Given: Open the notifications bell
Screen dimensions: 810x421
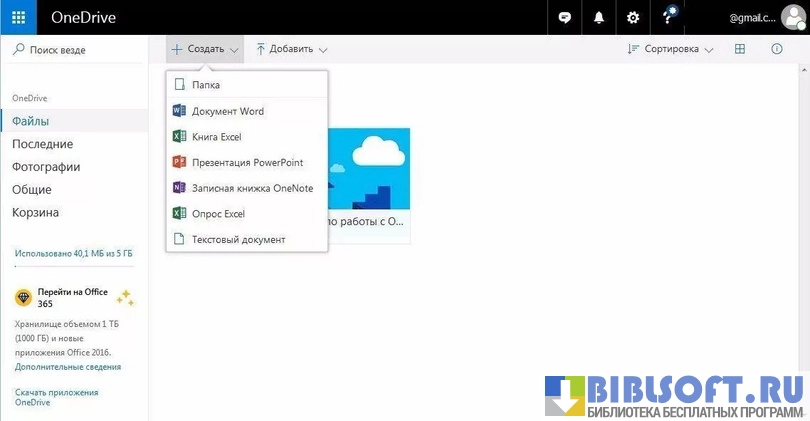Looking at the screenshot, I should (599, 17).
